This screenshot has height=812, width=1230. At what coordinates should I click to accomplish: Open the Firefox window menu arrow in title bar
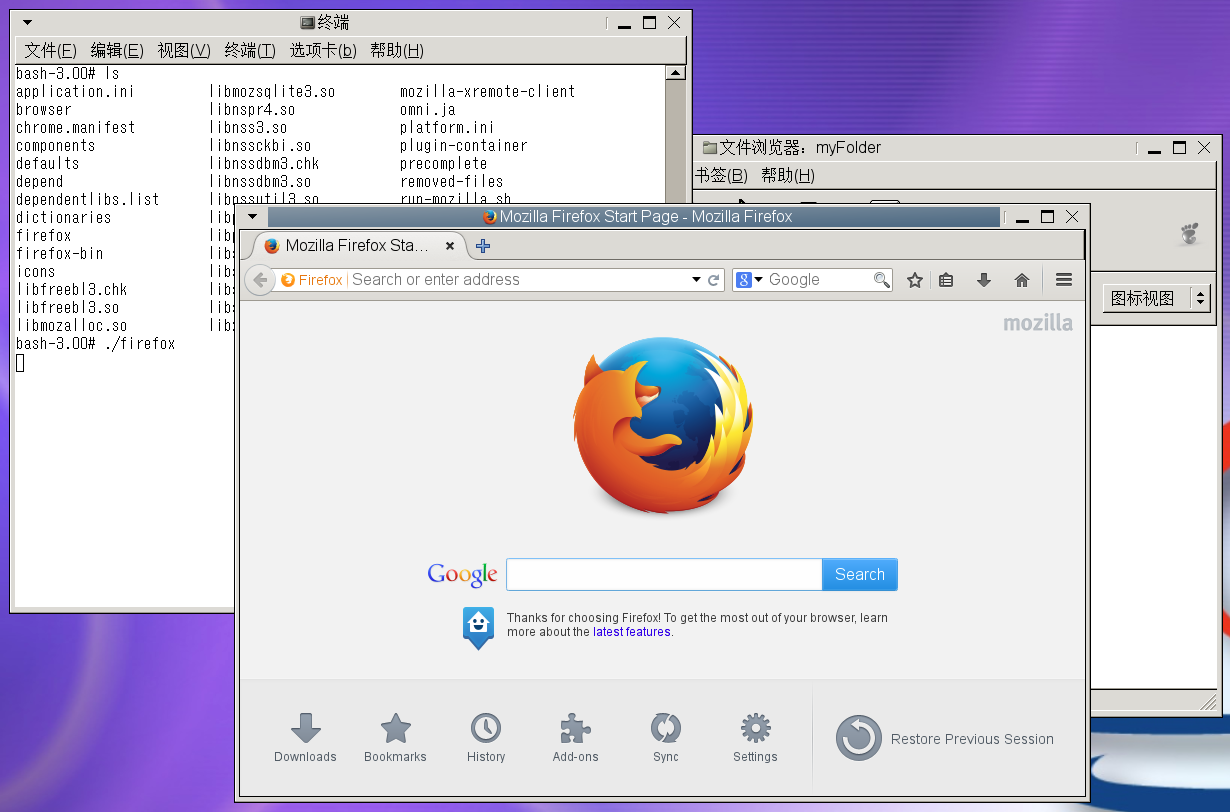252,216
